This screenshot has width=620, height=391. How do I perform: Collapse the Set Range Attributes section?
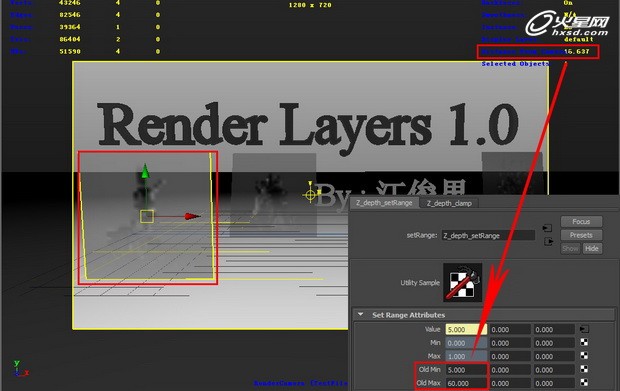(360, 314)
